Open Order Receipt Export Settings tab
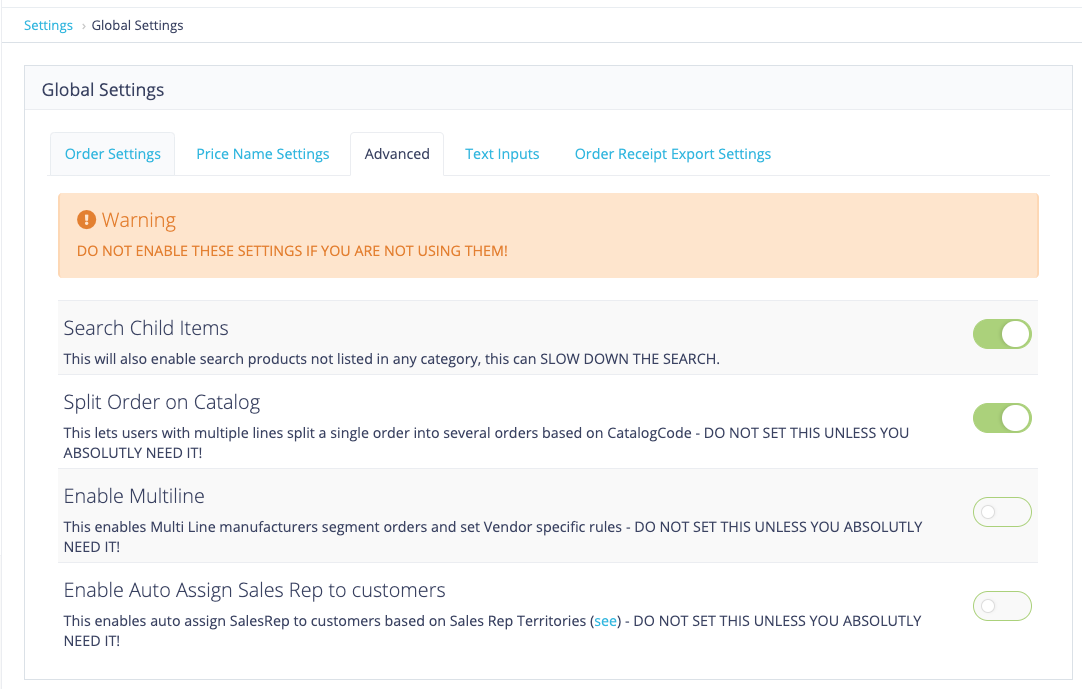 coord(673,154)
